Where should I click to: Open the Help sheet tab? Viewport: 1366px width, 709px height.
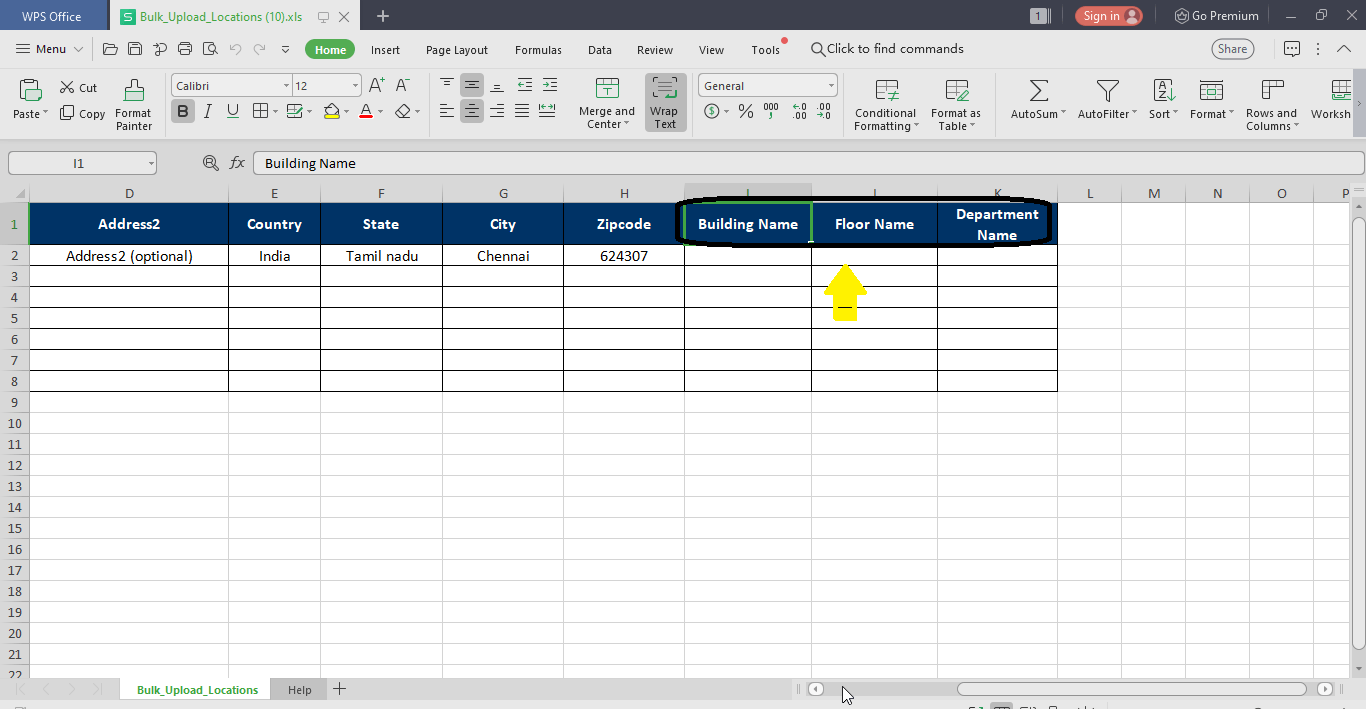pos(299,690)
